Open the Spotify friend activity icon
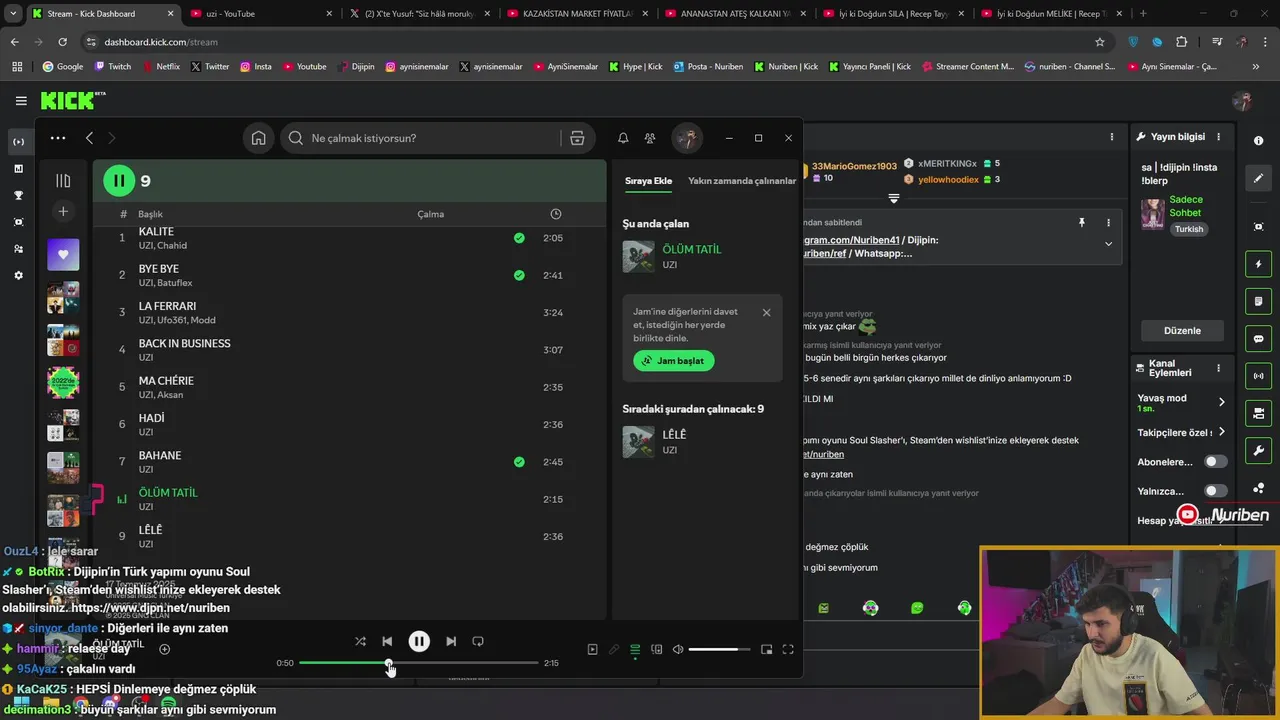 [x=650, y=138]
